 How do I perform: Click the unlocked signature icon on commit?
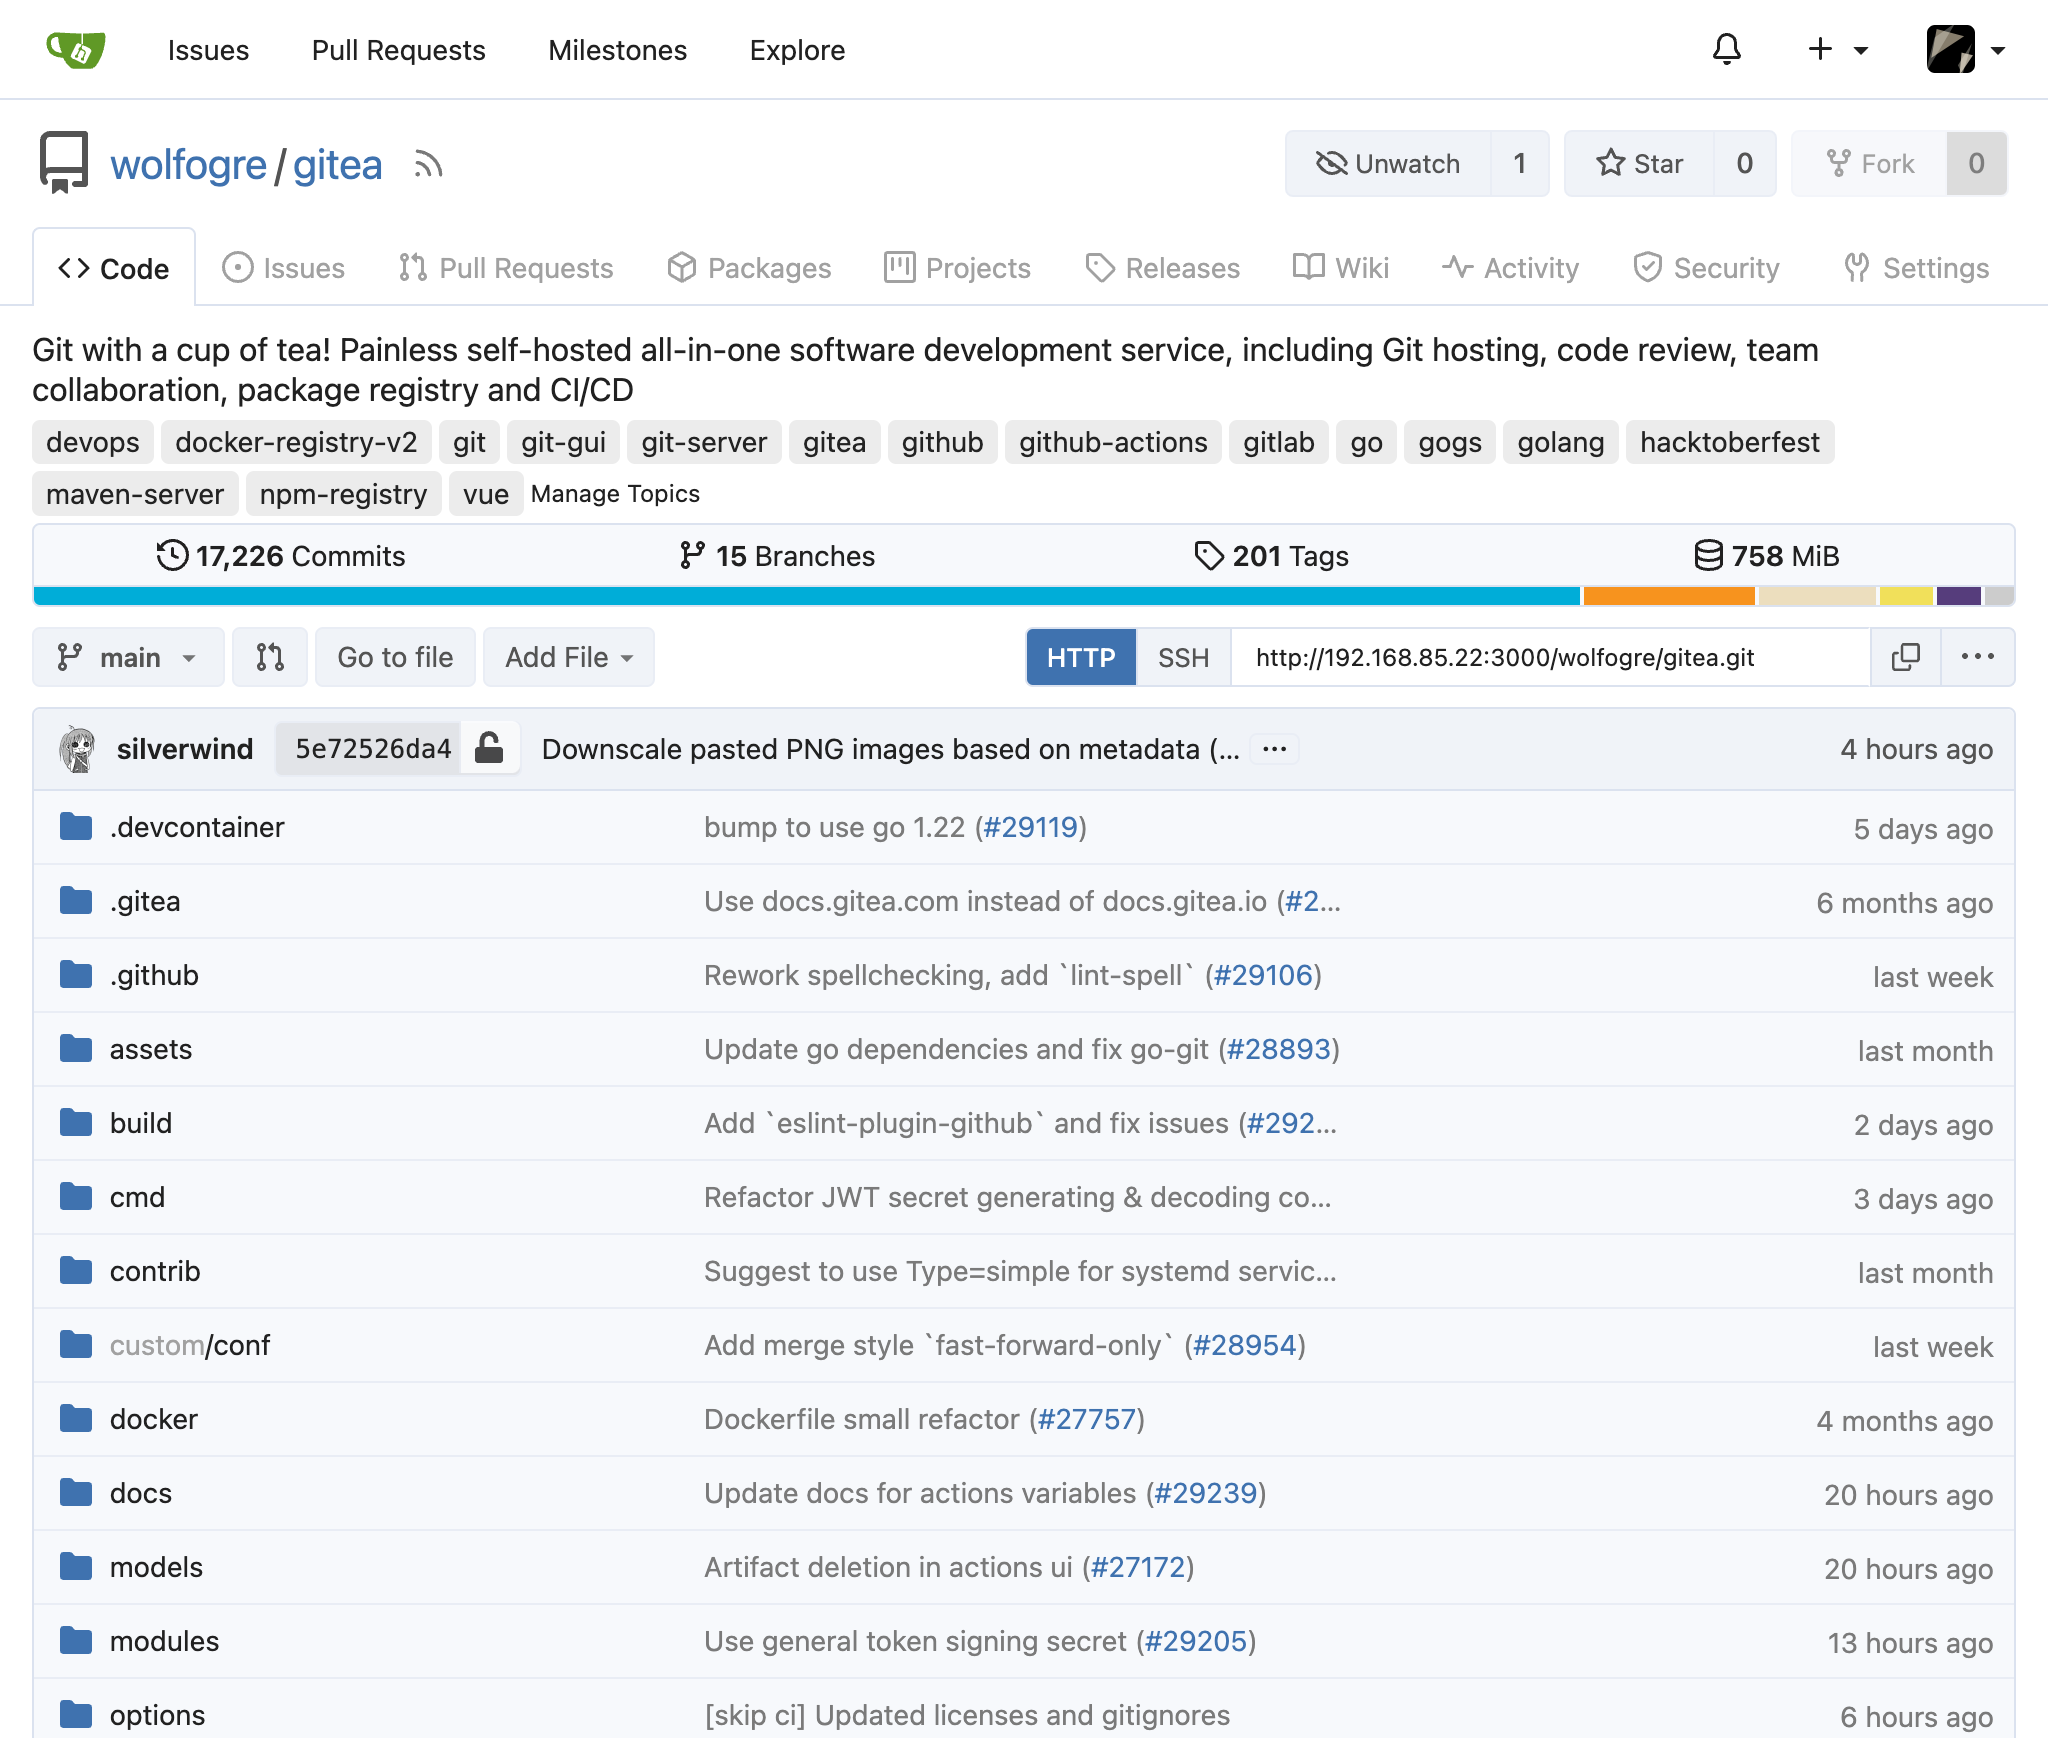click(489, 748)
